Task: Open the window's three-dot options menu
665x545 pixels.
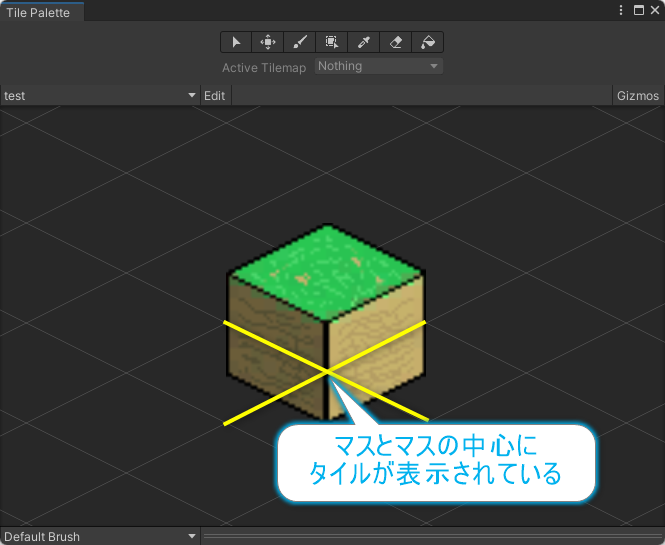Action: click(621, 10)
